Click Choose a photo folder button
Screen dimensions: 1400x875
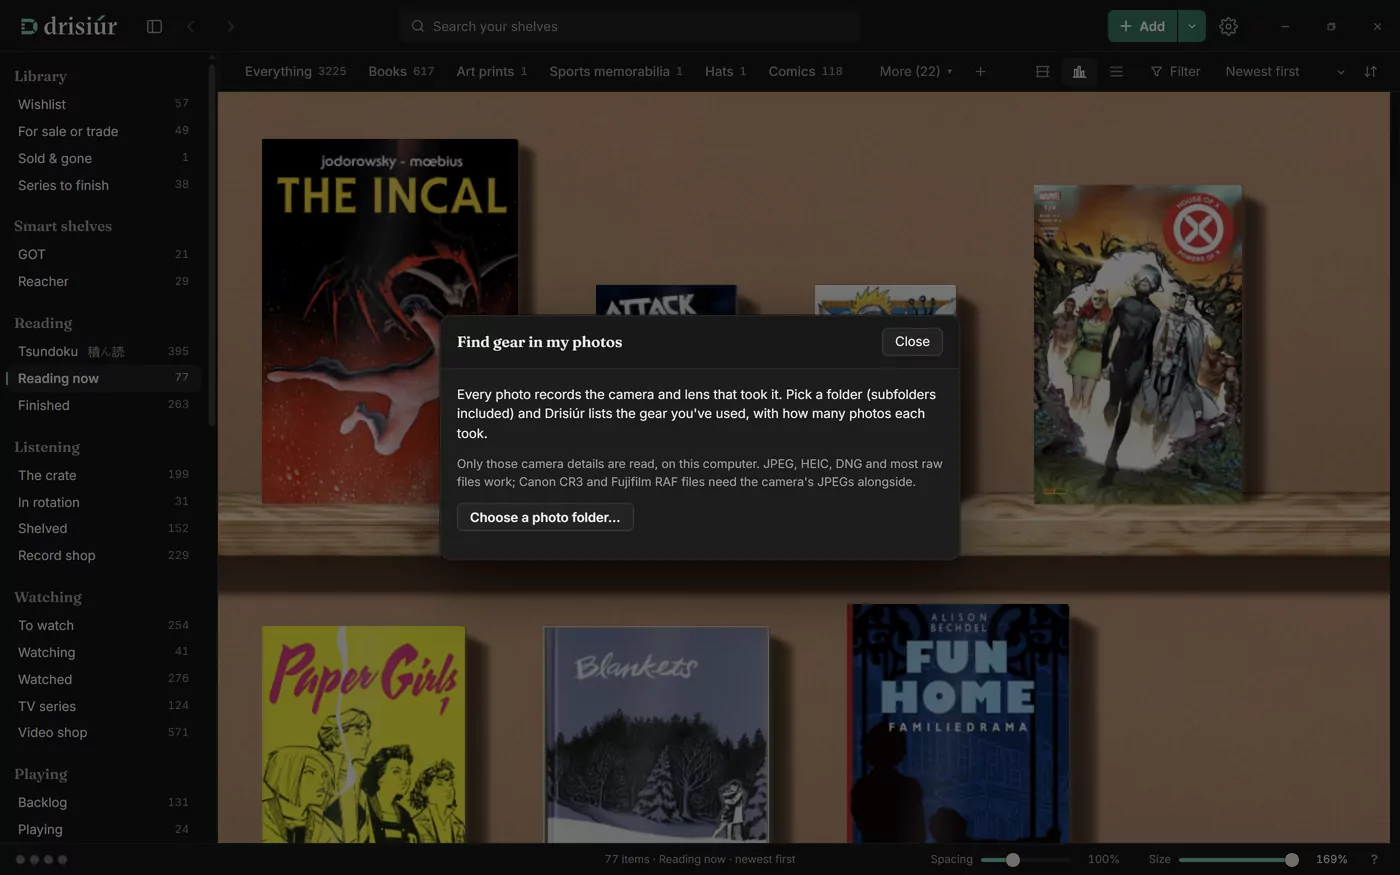(545, 517)
